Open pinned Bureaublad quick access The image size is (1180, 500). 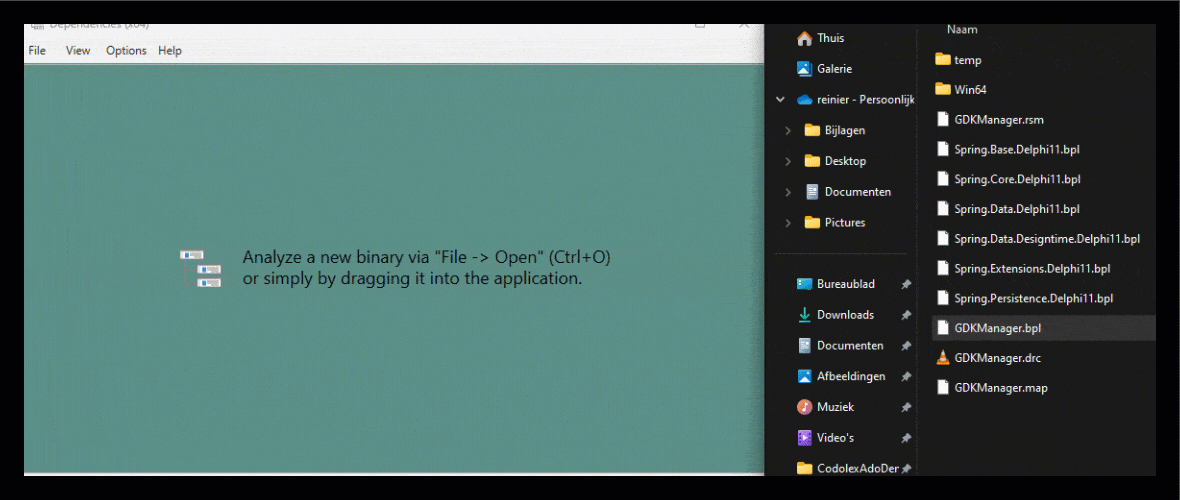(x=845, y=284)
